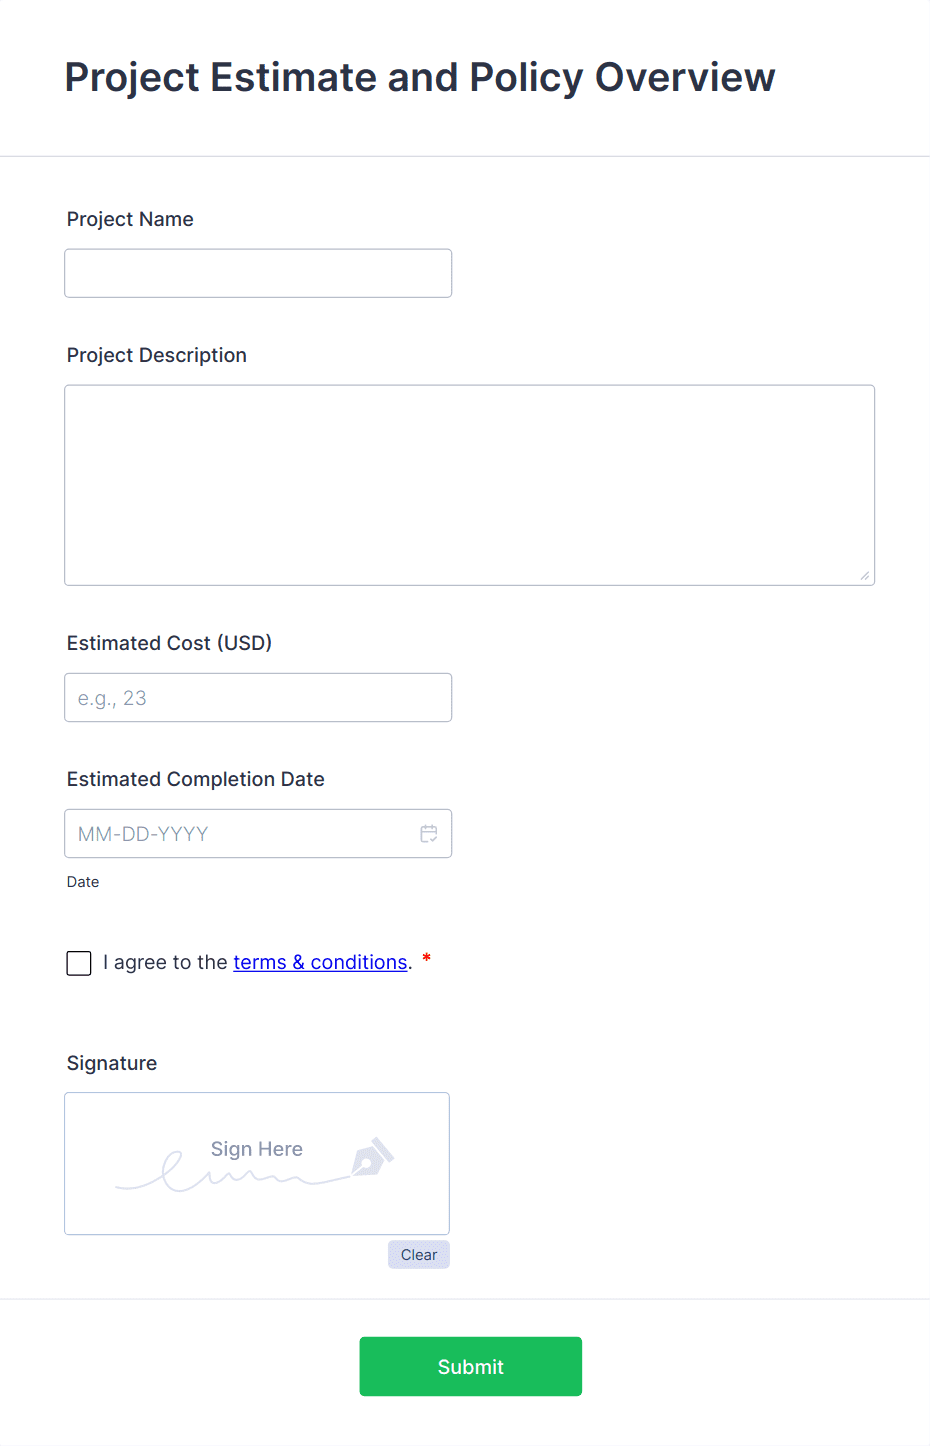Click the MM-DD-YYYY date field
The height and width of the screenshot is (1446, 930).
pyautogui.click(x=240, y=834)
